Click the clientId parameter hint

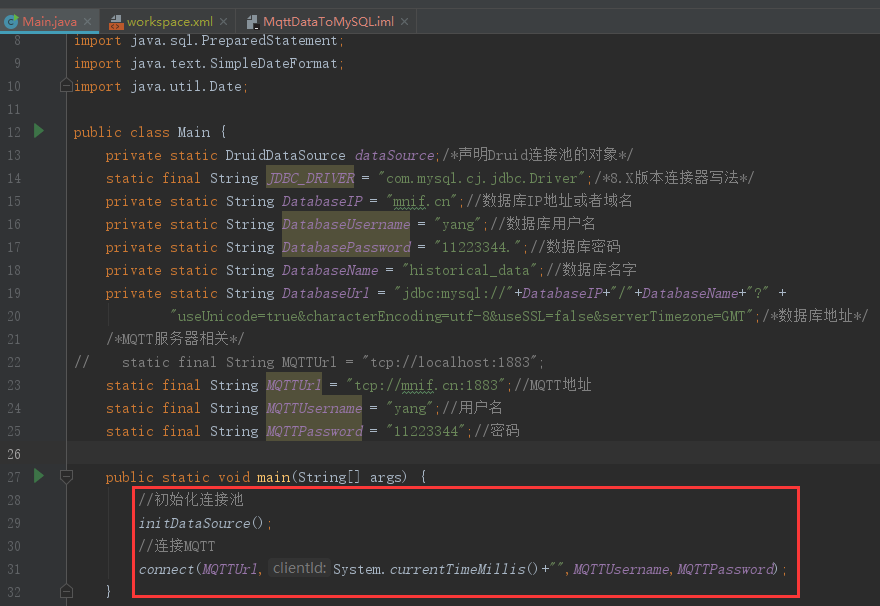(299, 568)
